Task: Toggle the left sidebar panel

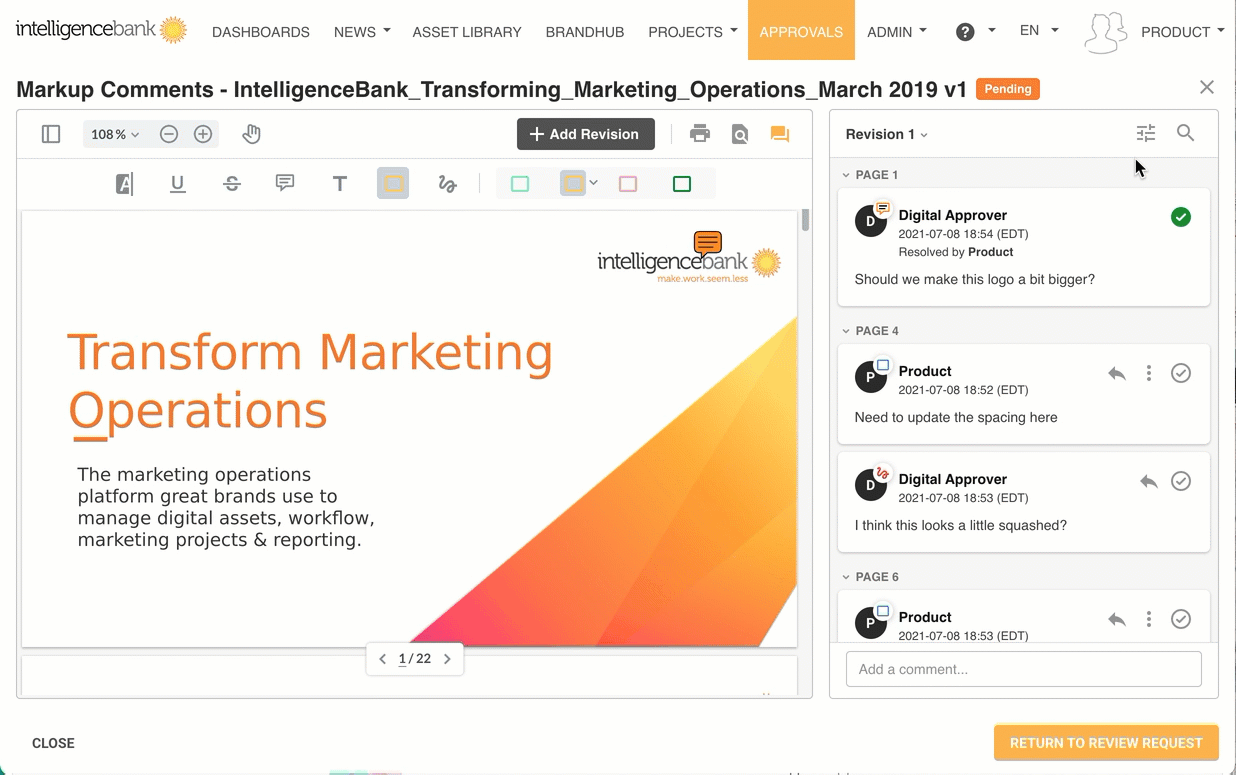Action: coord(51,134)
